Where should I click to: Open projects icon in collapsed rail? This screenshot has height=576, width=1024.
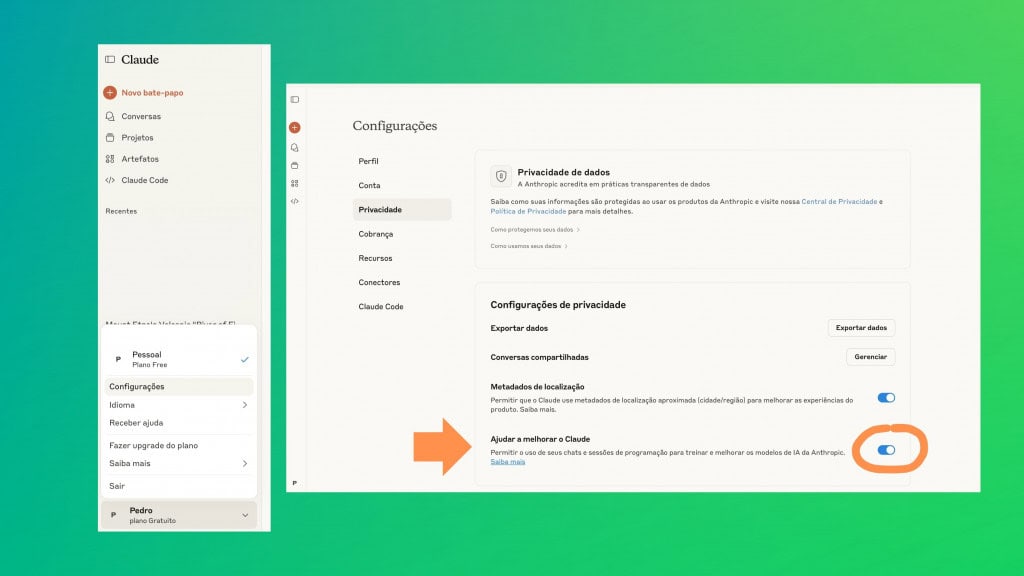point(295,165)
